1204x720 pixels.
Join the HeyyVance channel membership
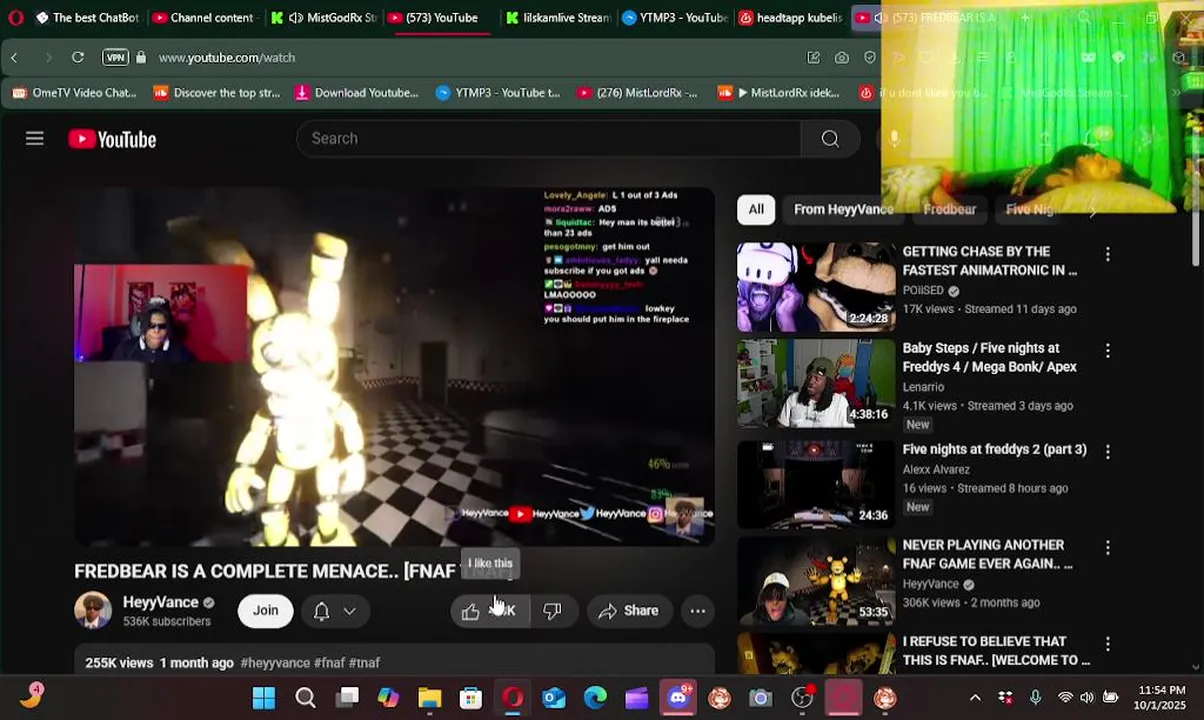pyautogui.click(x=265, y=611)
